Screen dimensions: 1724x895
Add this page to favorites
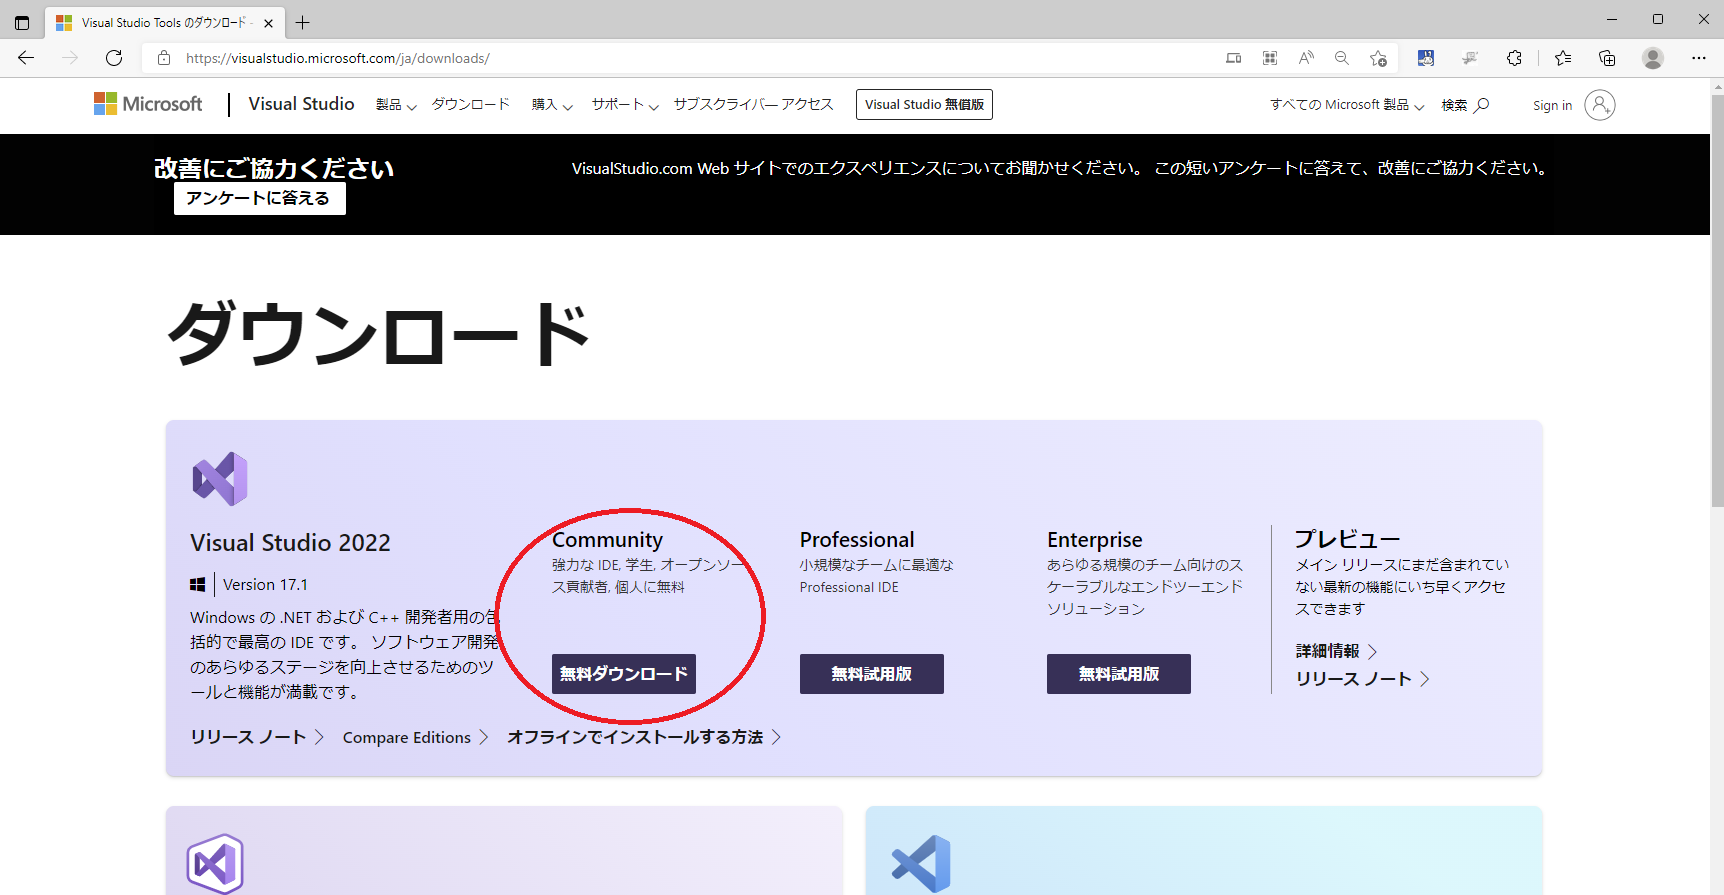click(1378, 58)
